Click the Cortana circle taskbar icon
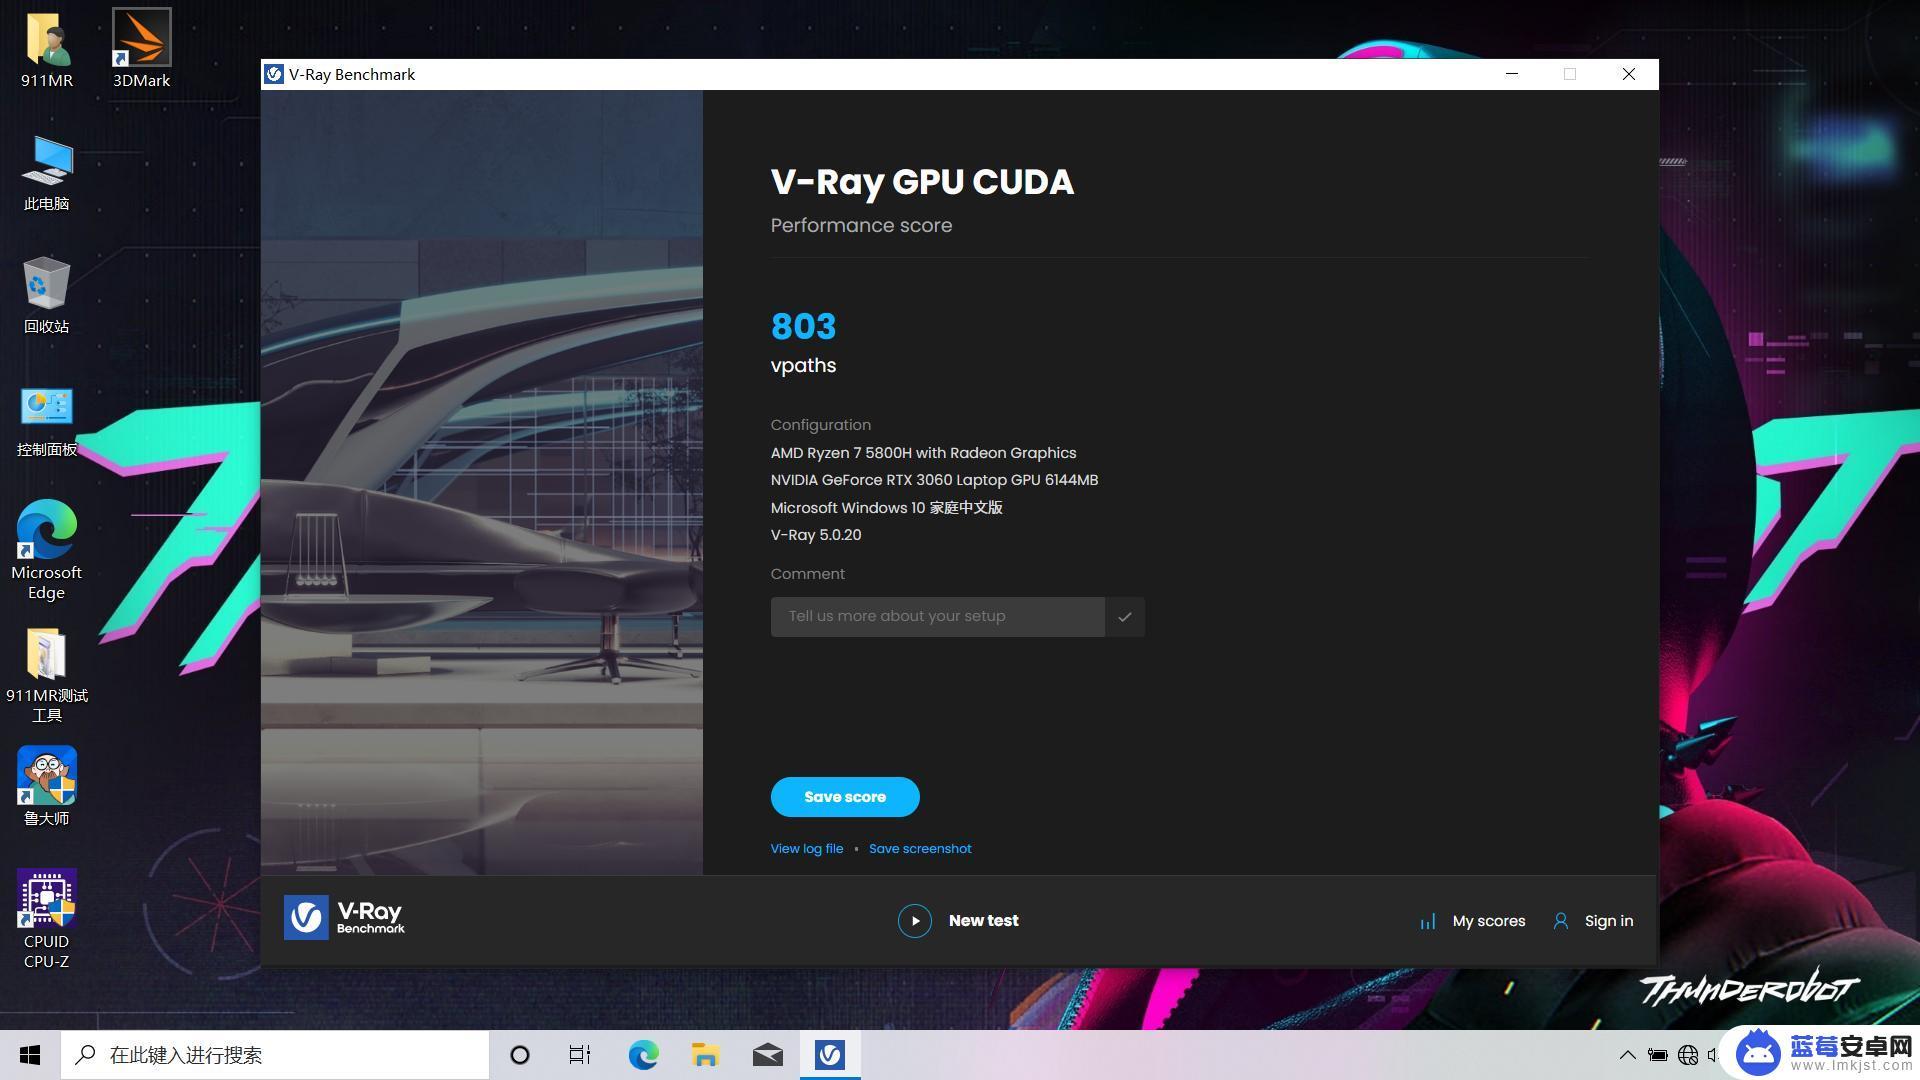The width and height of the screenshot is (1920, 1080). pos(519,1055)
